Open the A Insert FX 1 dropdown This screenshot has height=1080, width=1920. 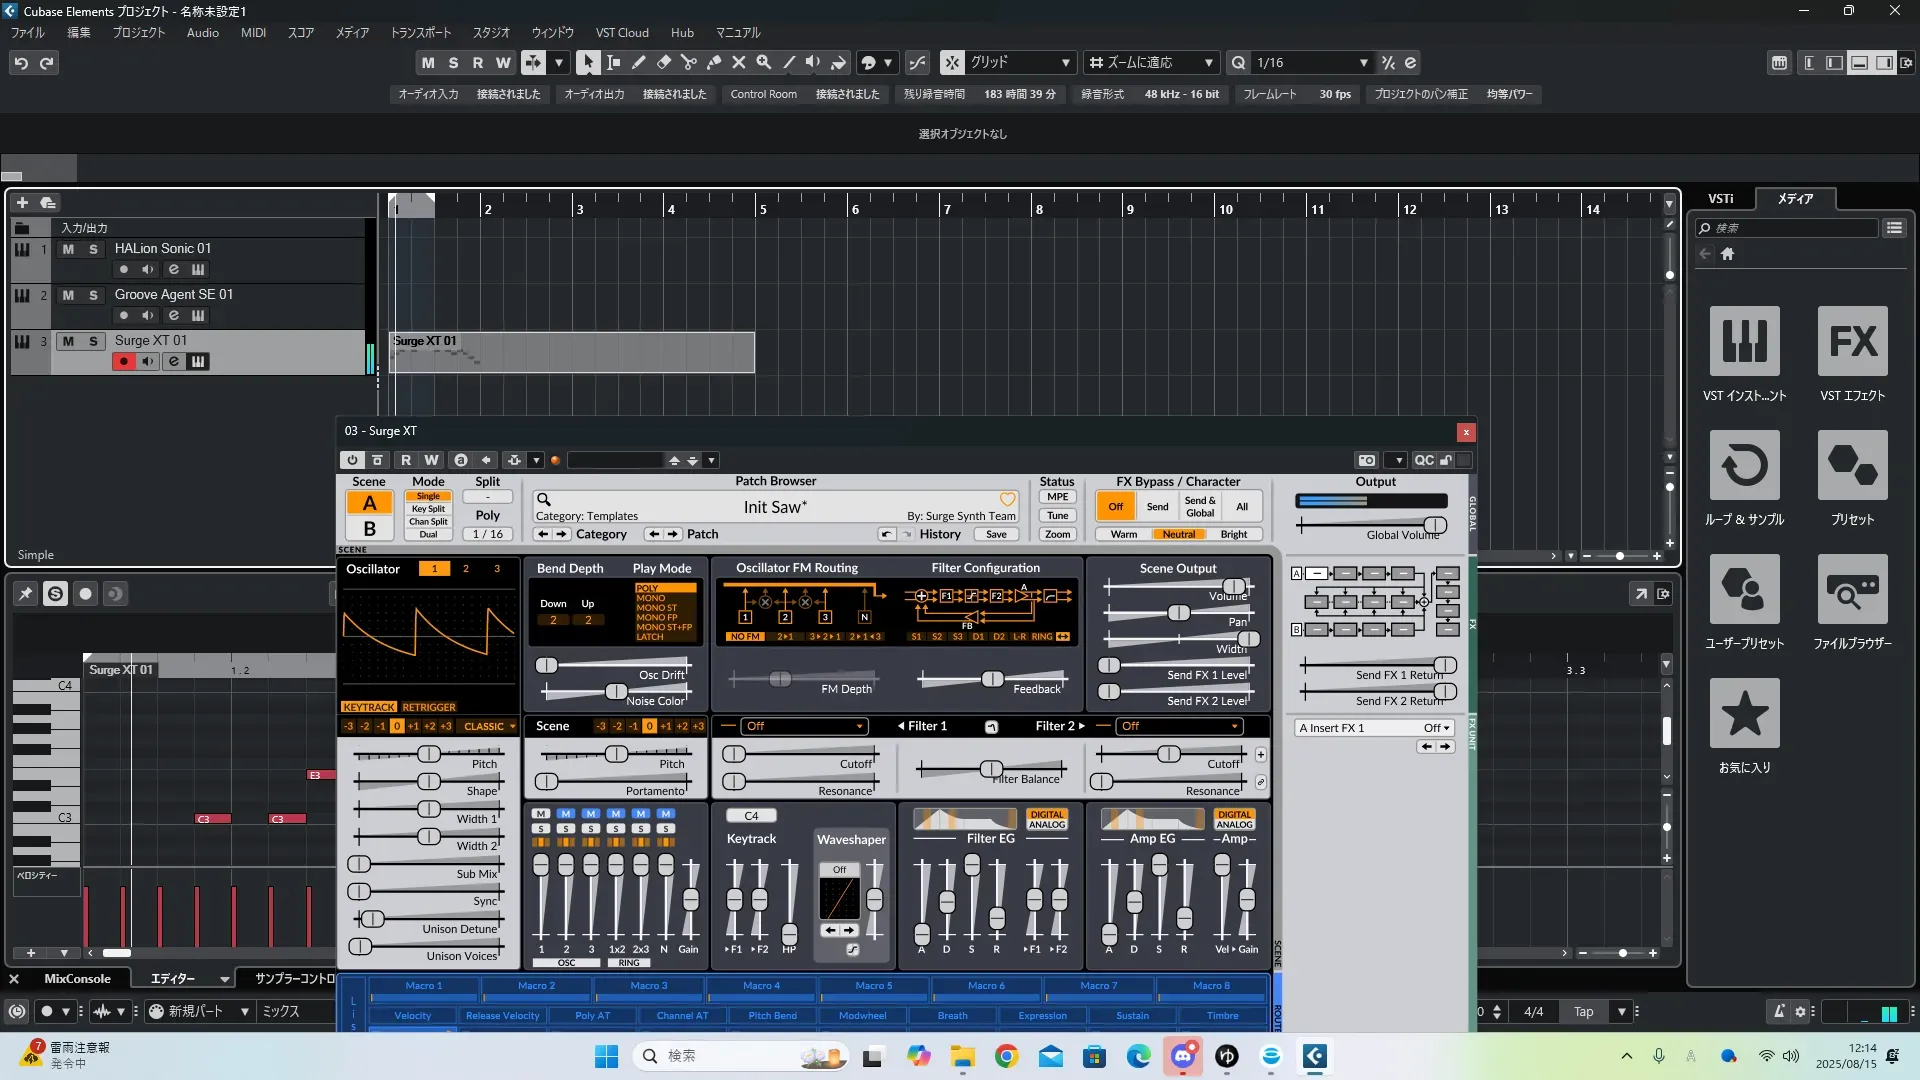click(x=1374, y=728)
